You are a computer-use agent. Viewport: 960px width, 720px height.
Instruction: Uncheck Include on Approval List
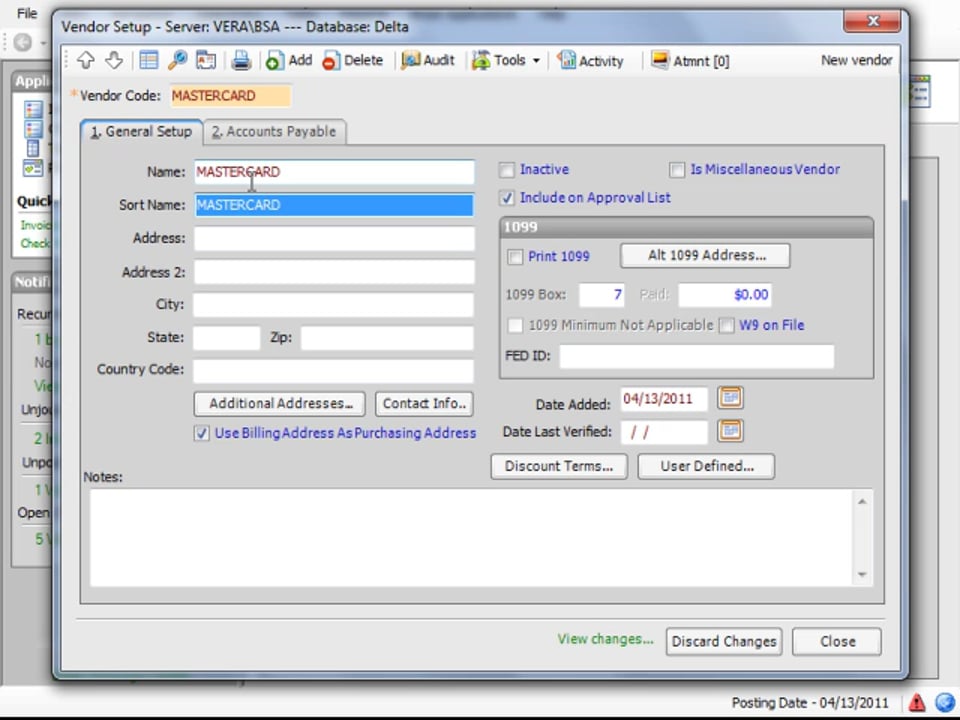506,198
